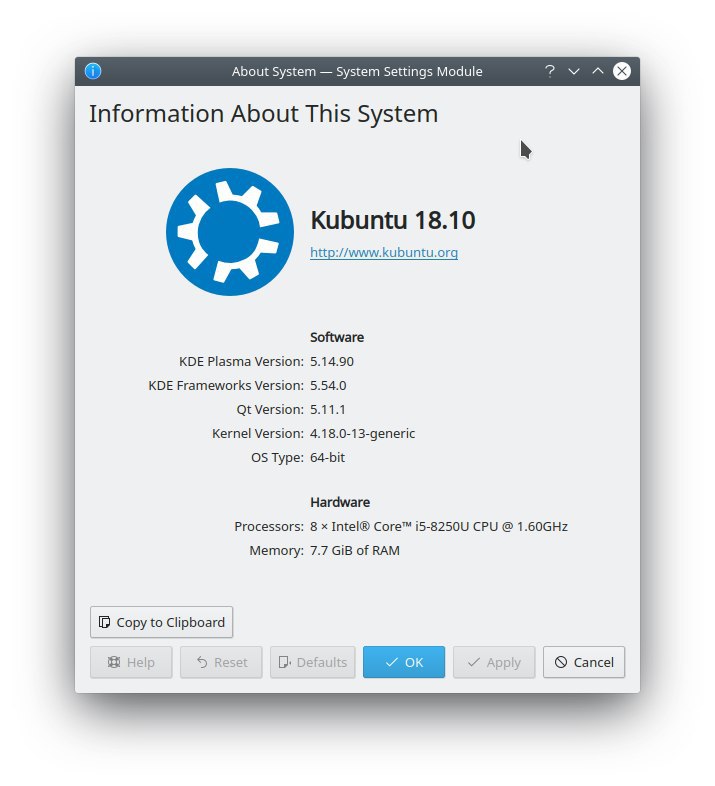Screen dimensions: 715x786
Task: Click the Help button
Action: [x=131, y=662]
